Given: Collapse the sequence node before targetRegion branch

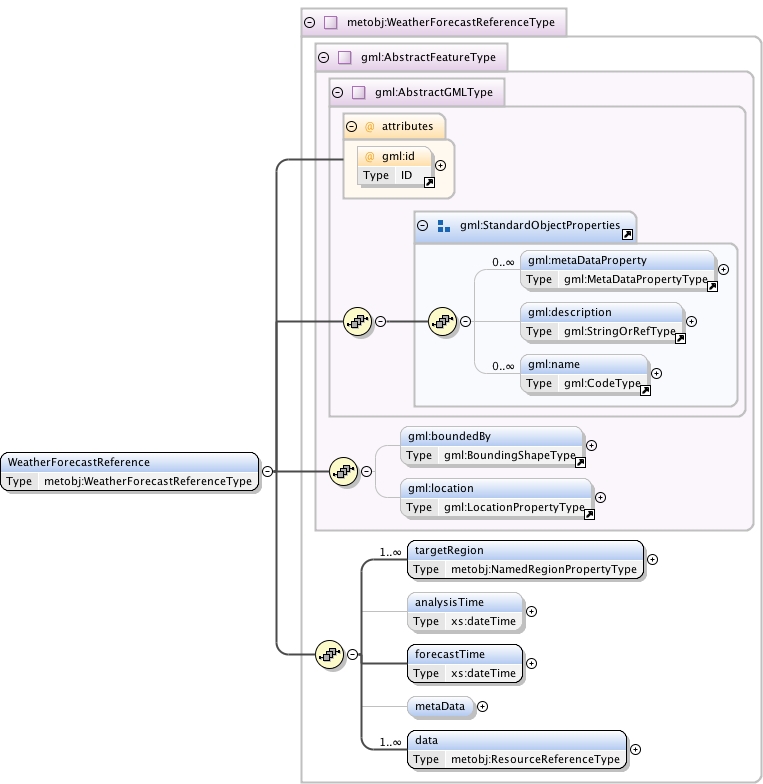Looking at the screenshot, I should point(352,654).
